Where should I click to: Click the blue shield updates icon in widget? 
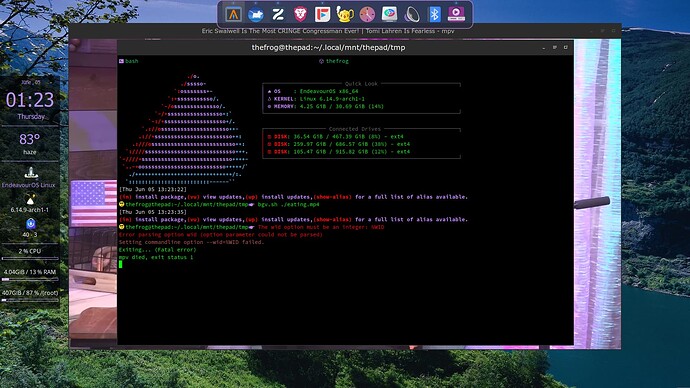pos(30,223)
